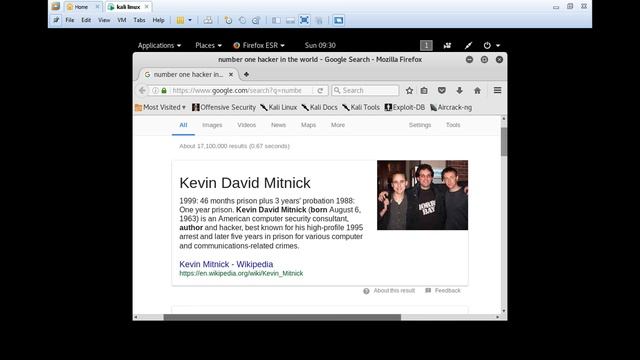Open Kali Applications menu
Viewport: 640px width, 360px height.
pos(159,45)
